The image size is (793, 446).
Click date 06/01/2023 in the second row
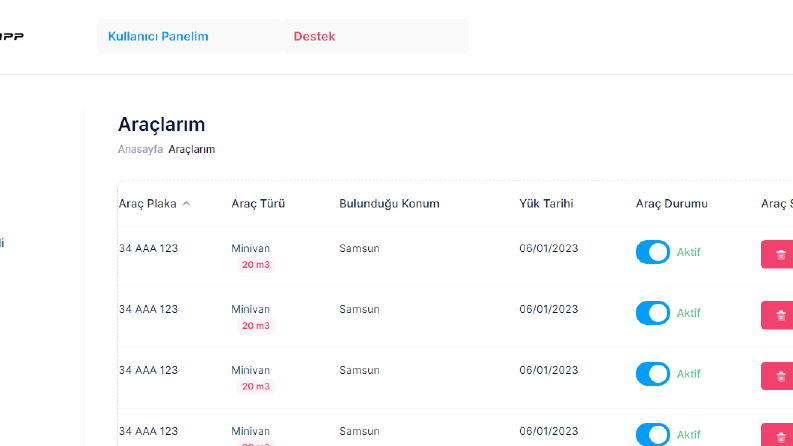coord(548,309)
